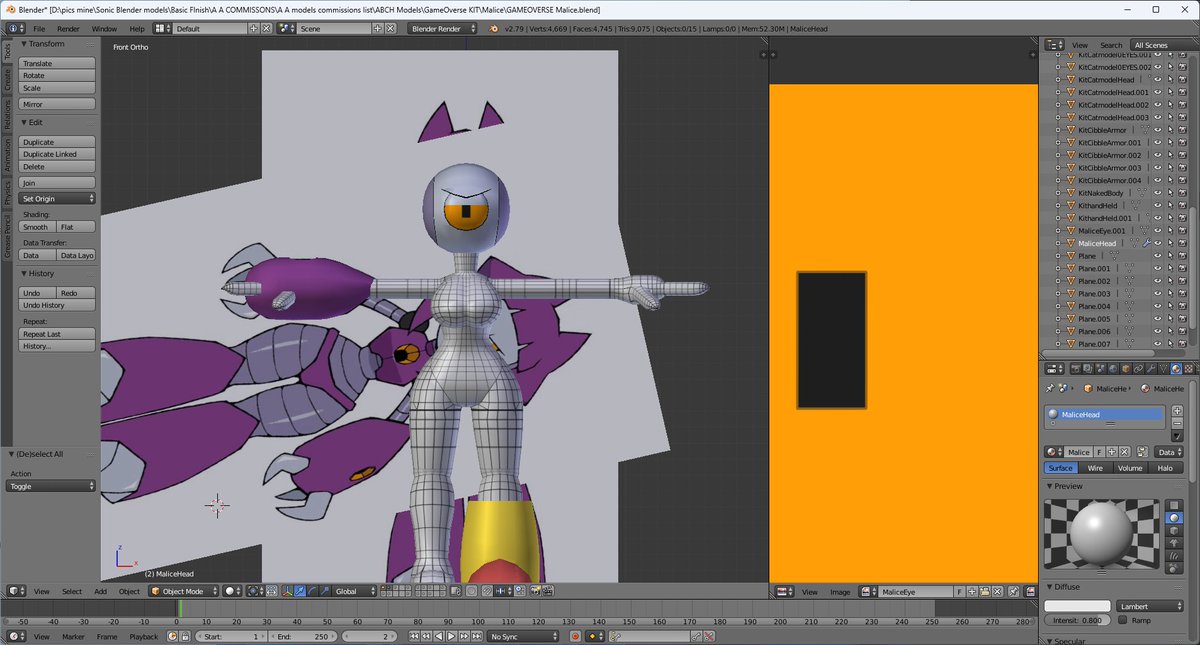This screenshot has height=645, width=1200.
Task: Open the Lambert diffuse shader dropdown
Action: tap(1150, 606)
